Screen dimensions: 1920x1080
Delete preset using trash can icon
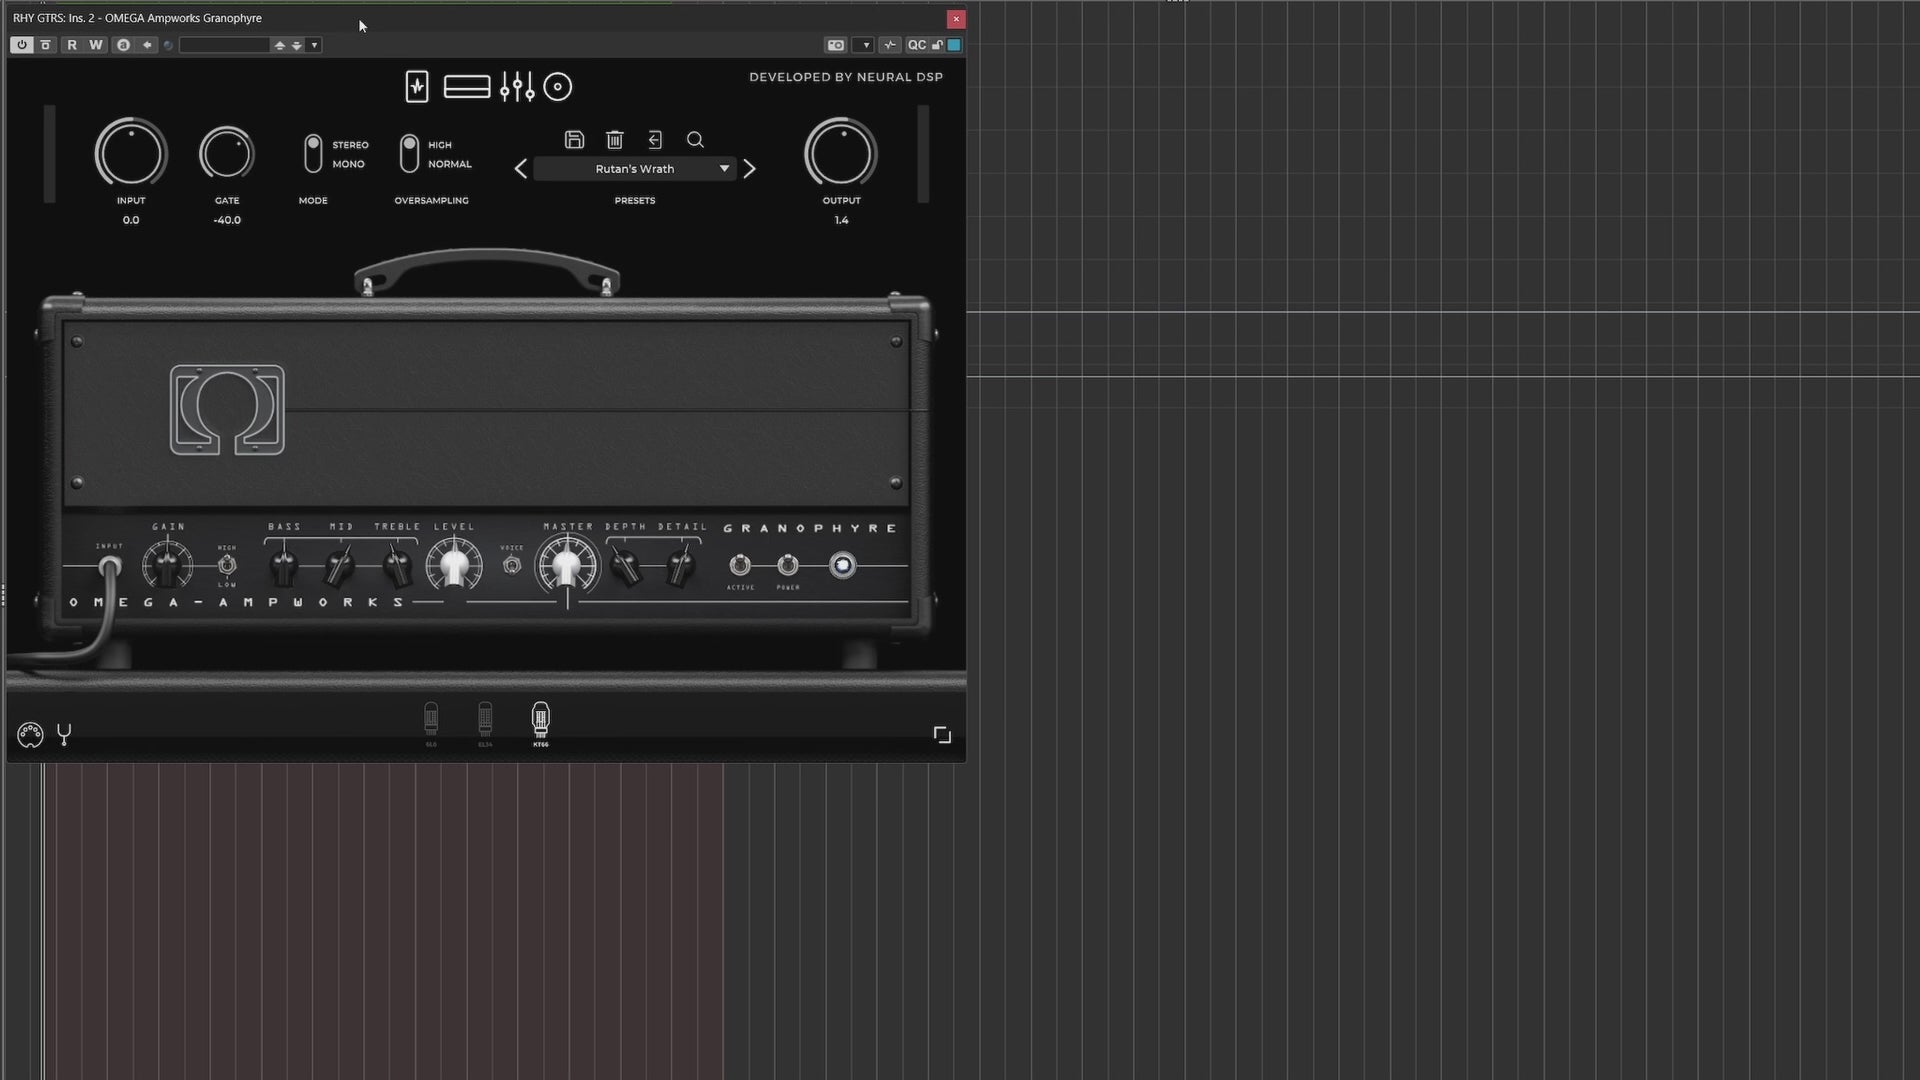[615, 140]
